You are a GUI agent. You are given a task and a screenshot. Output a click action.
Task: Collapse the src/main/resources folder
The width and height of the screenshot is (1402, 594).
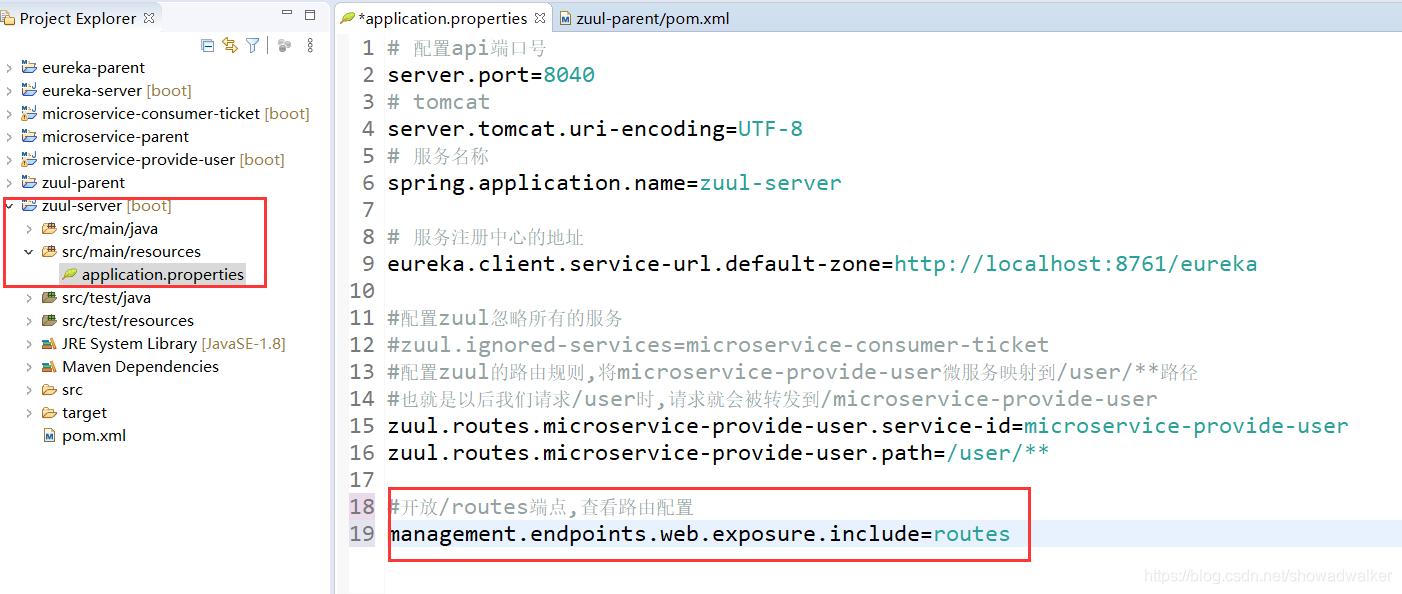click(x=30, y=252)
